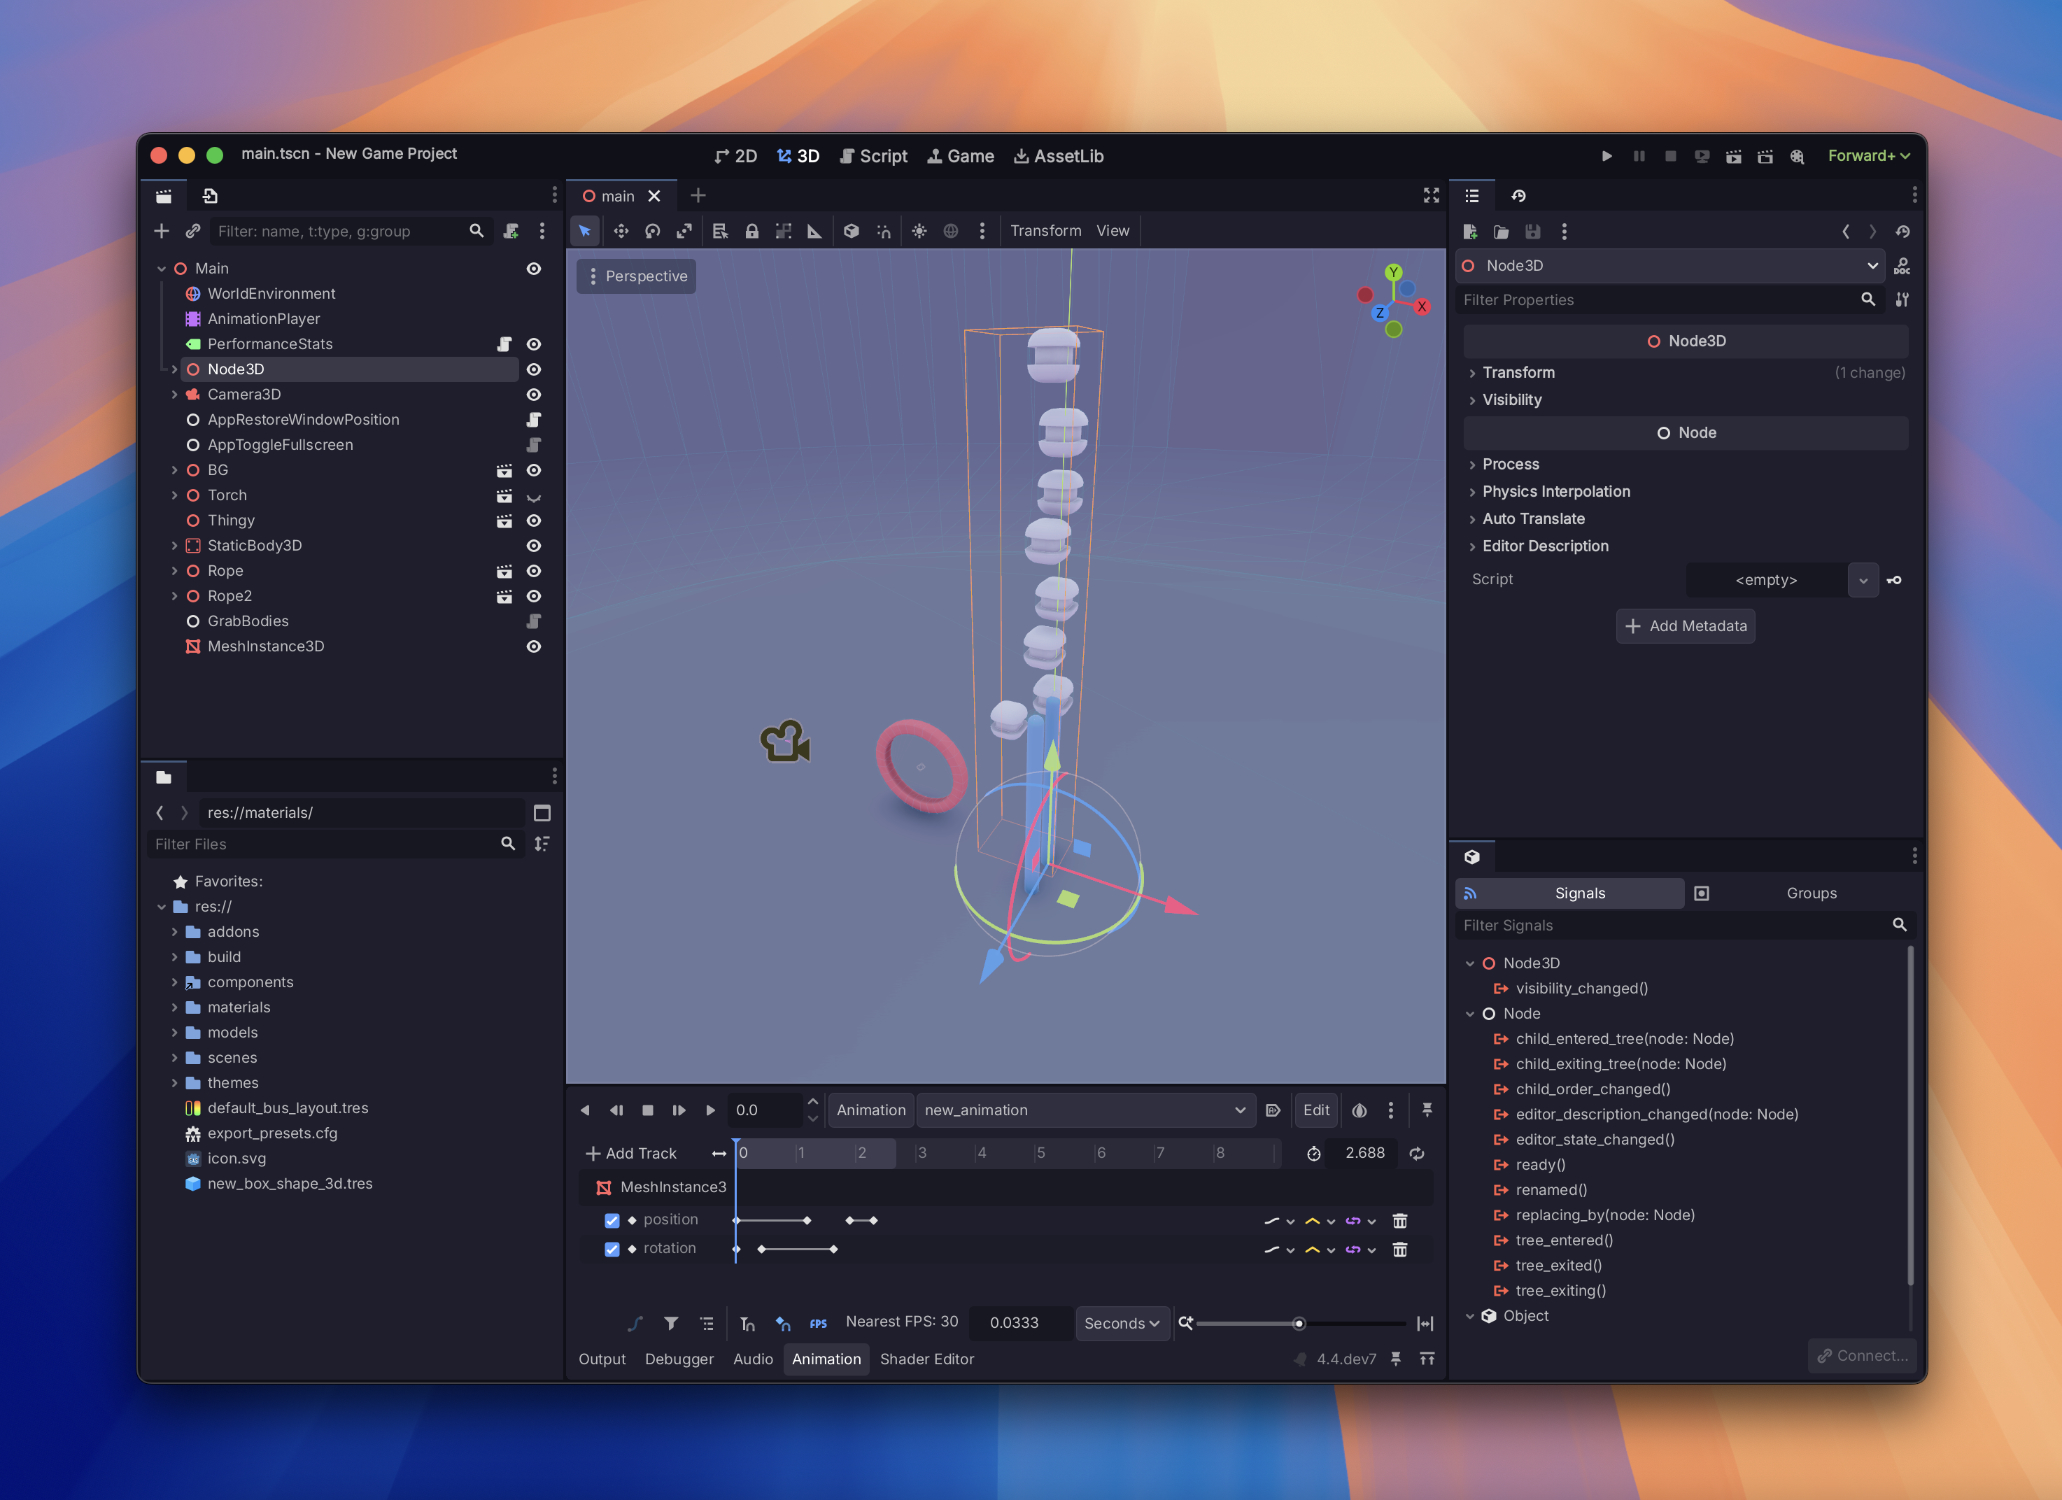Click the Add Metadata button
The height and width of the screenshot is (1500, 2062).
1685,626
